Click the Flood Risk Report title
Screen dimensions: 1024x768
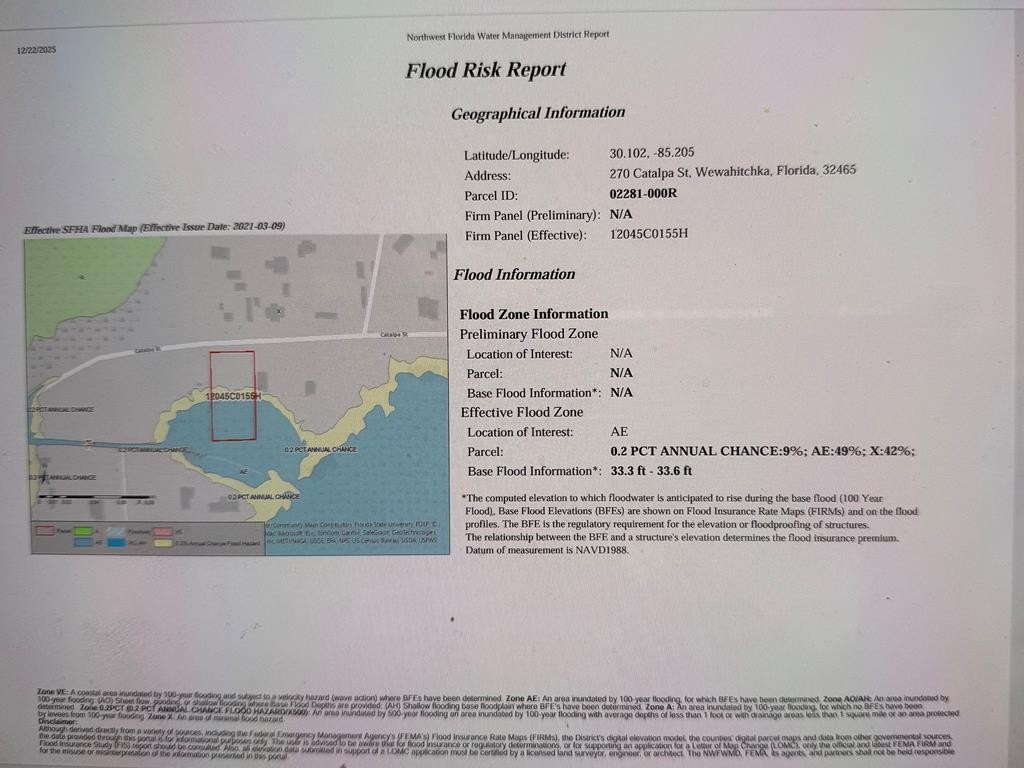pos(485,70)
